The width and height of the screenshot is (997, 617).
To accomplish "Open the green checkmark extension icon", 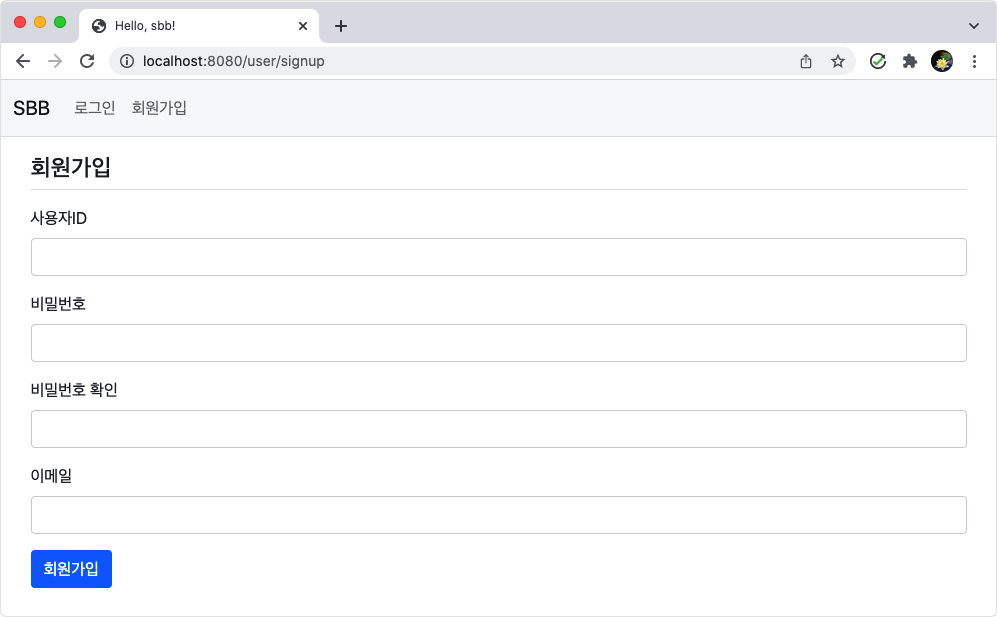I will pyautogui.click(x=878, y=61).
